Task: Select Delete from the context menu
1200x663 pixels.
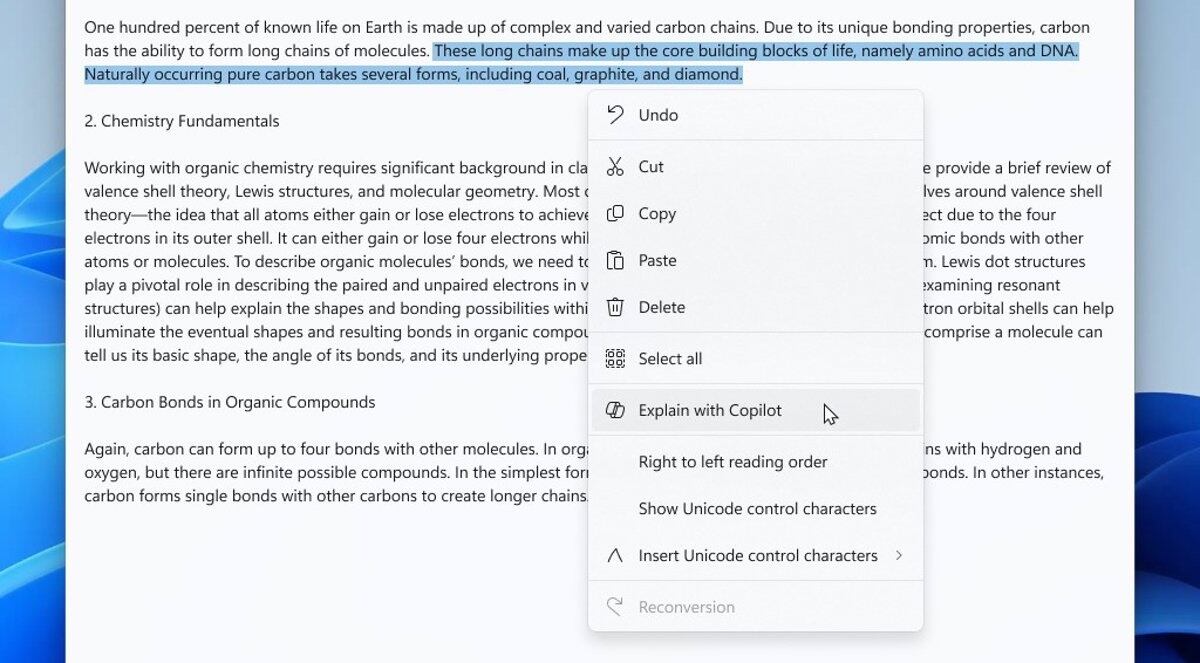Action: [x=659, y=307]
